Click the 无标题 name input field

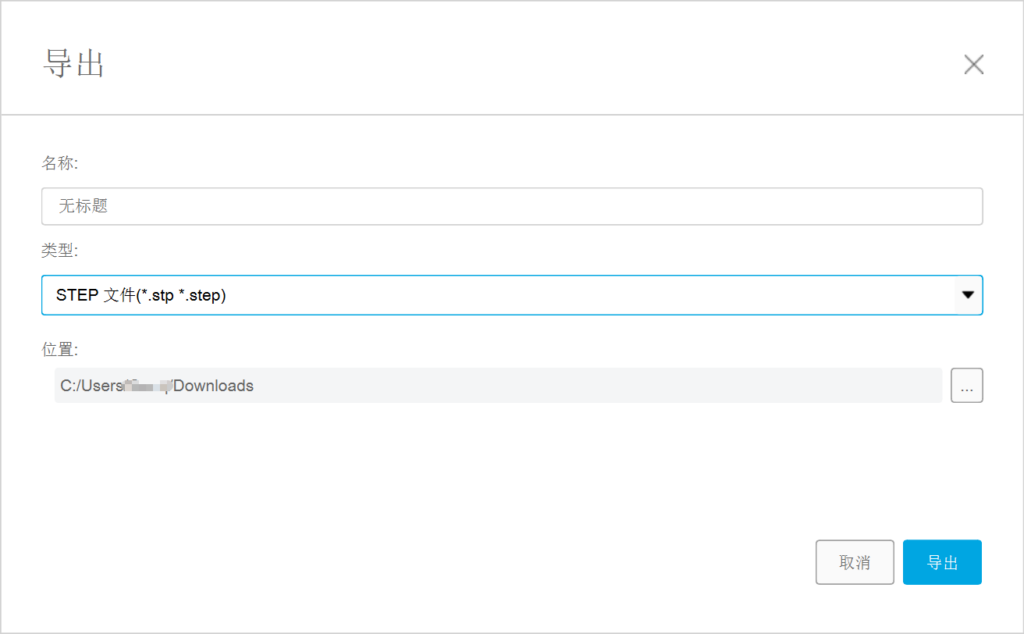pos(511,207)
